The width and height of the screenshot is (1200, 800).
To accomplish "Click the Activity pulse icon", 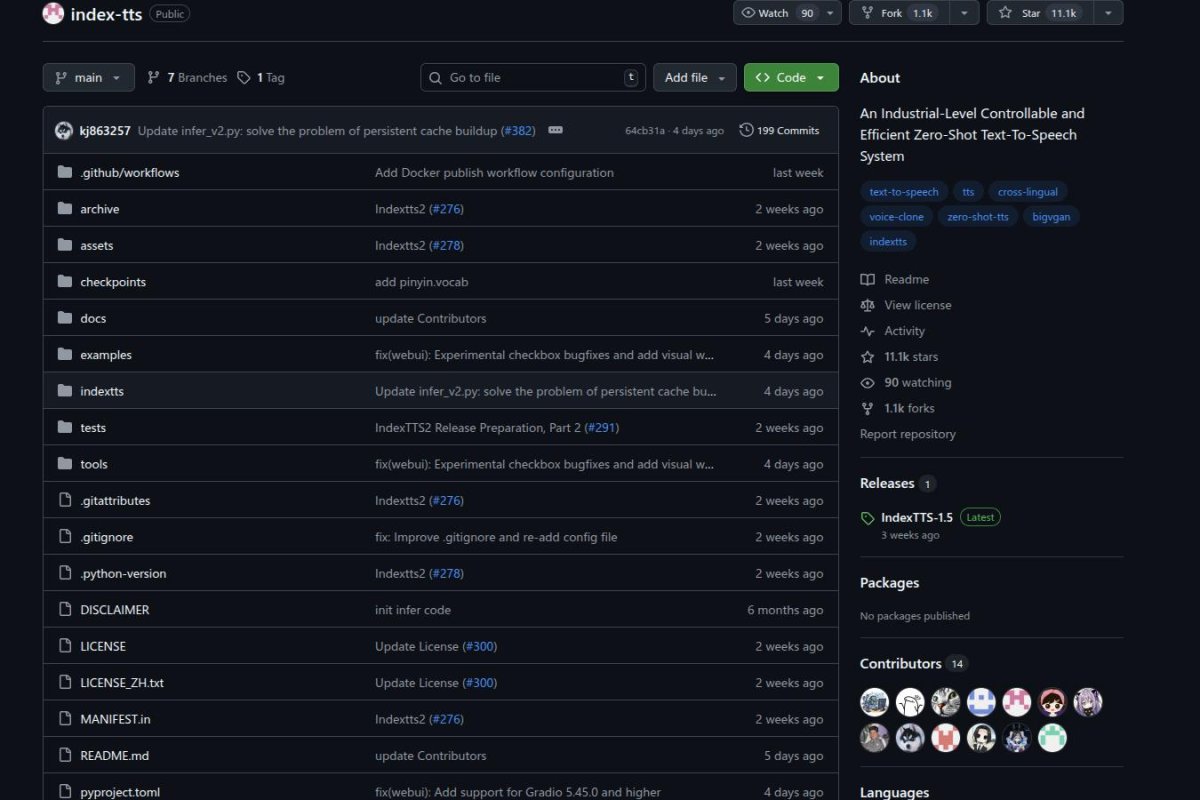I will (x=868, y=331).
